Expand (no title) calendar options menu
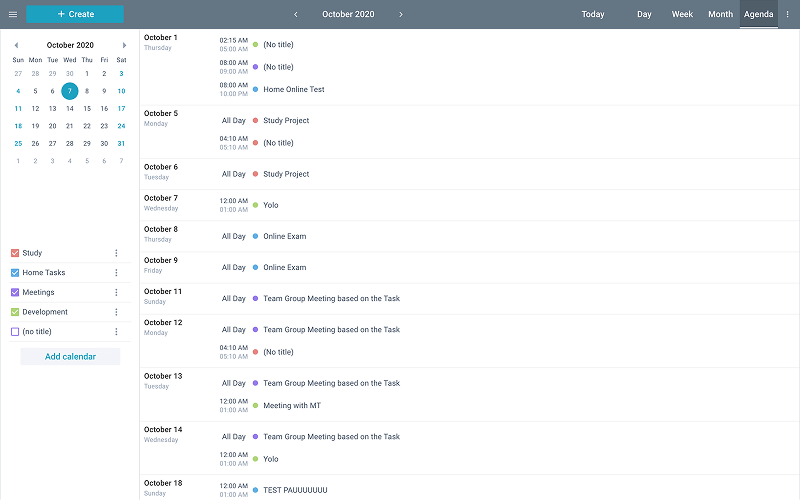Viewport: 800px width, 500px height. pyautogui.click(x=116, y=331)
